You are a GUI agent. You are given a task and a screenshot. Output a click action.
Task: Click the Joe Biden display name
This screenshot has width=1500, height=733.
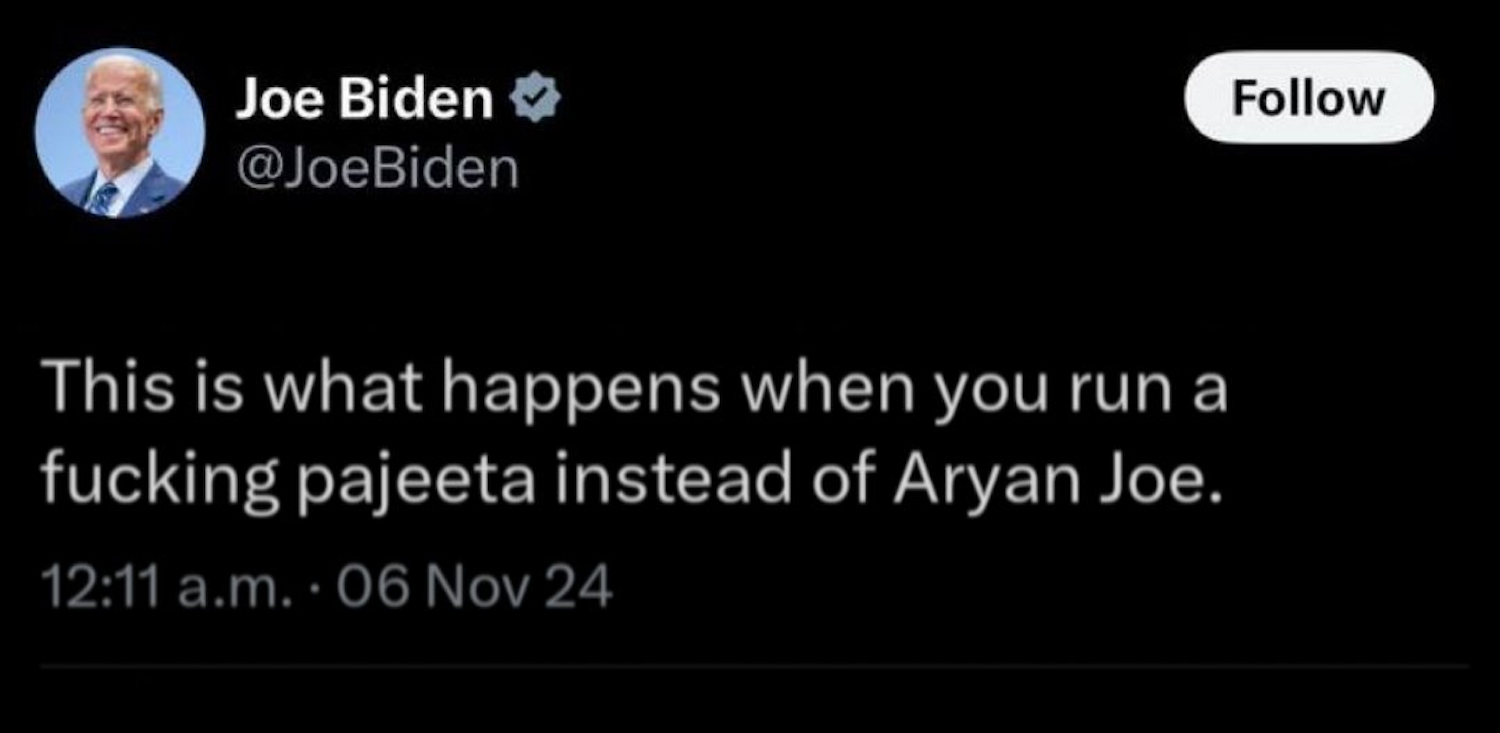coord(364,100)
